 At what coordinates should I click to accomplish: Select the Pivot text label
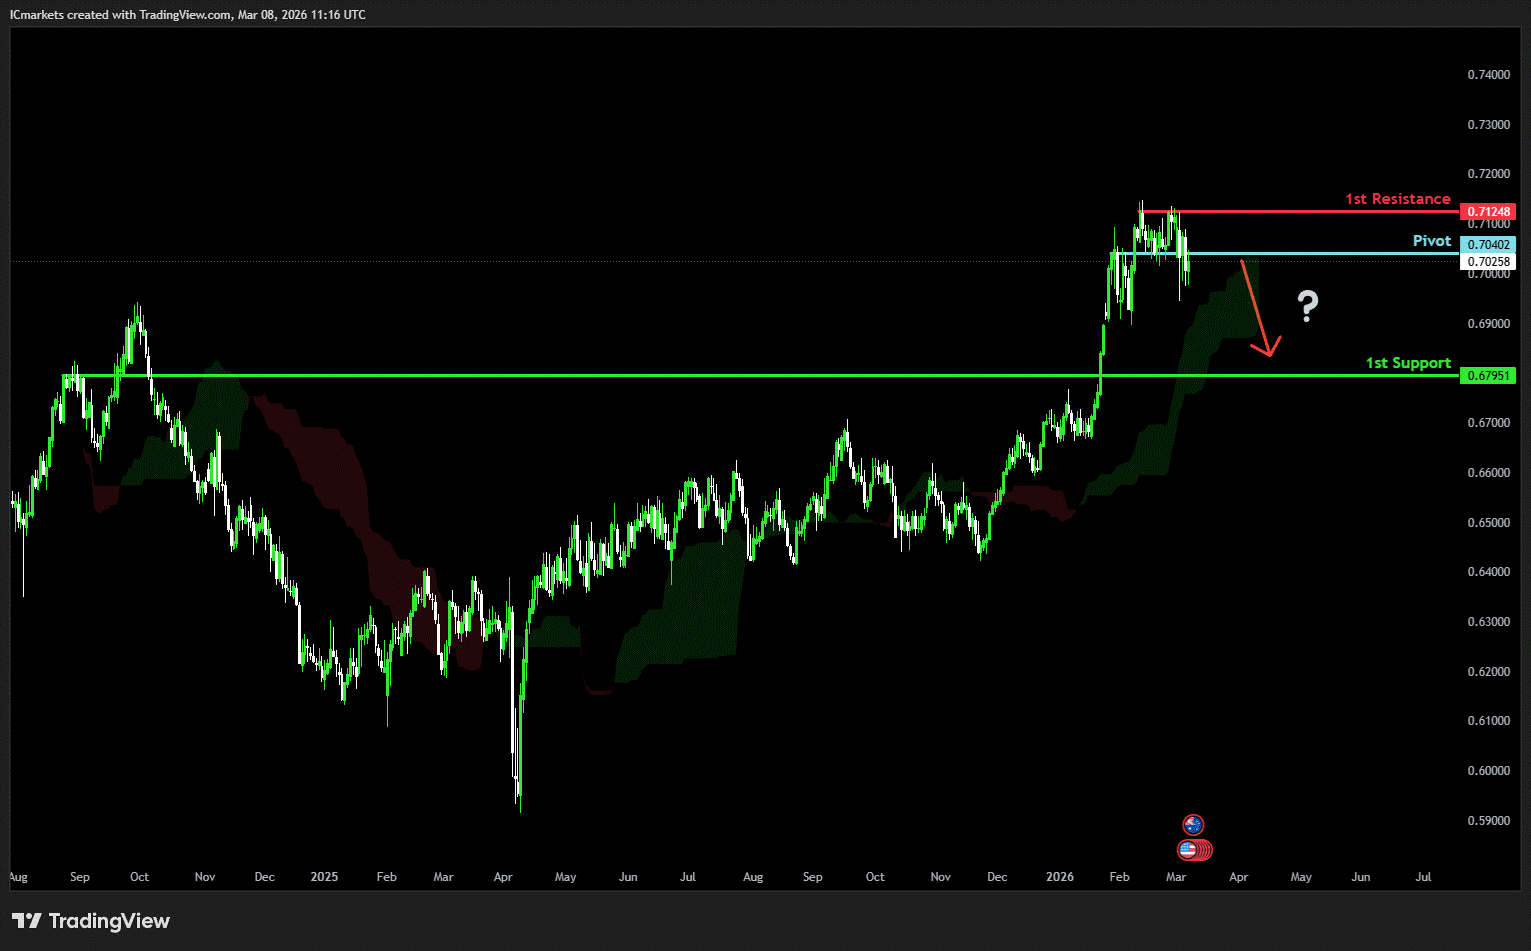point(1431,241)
